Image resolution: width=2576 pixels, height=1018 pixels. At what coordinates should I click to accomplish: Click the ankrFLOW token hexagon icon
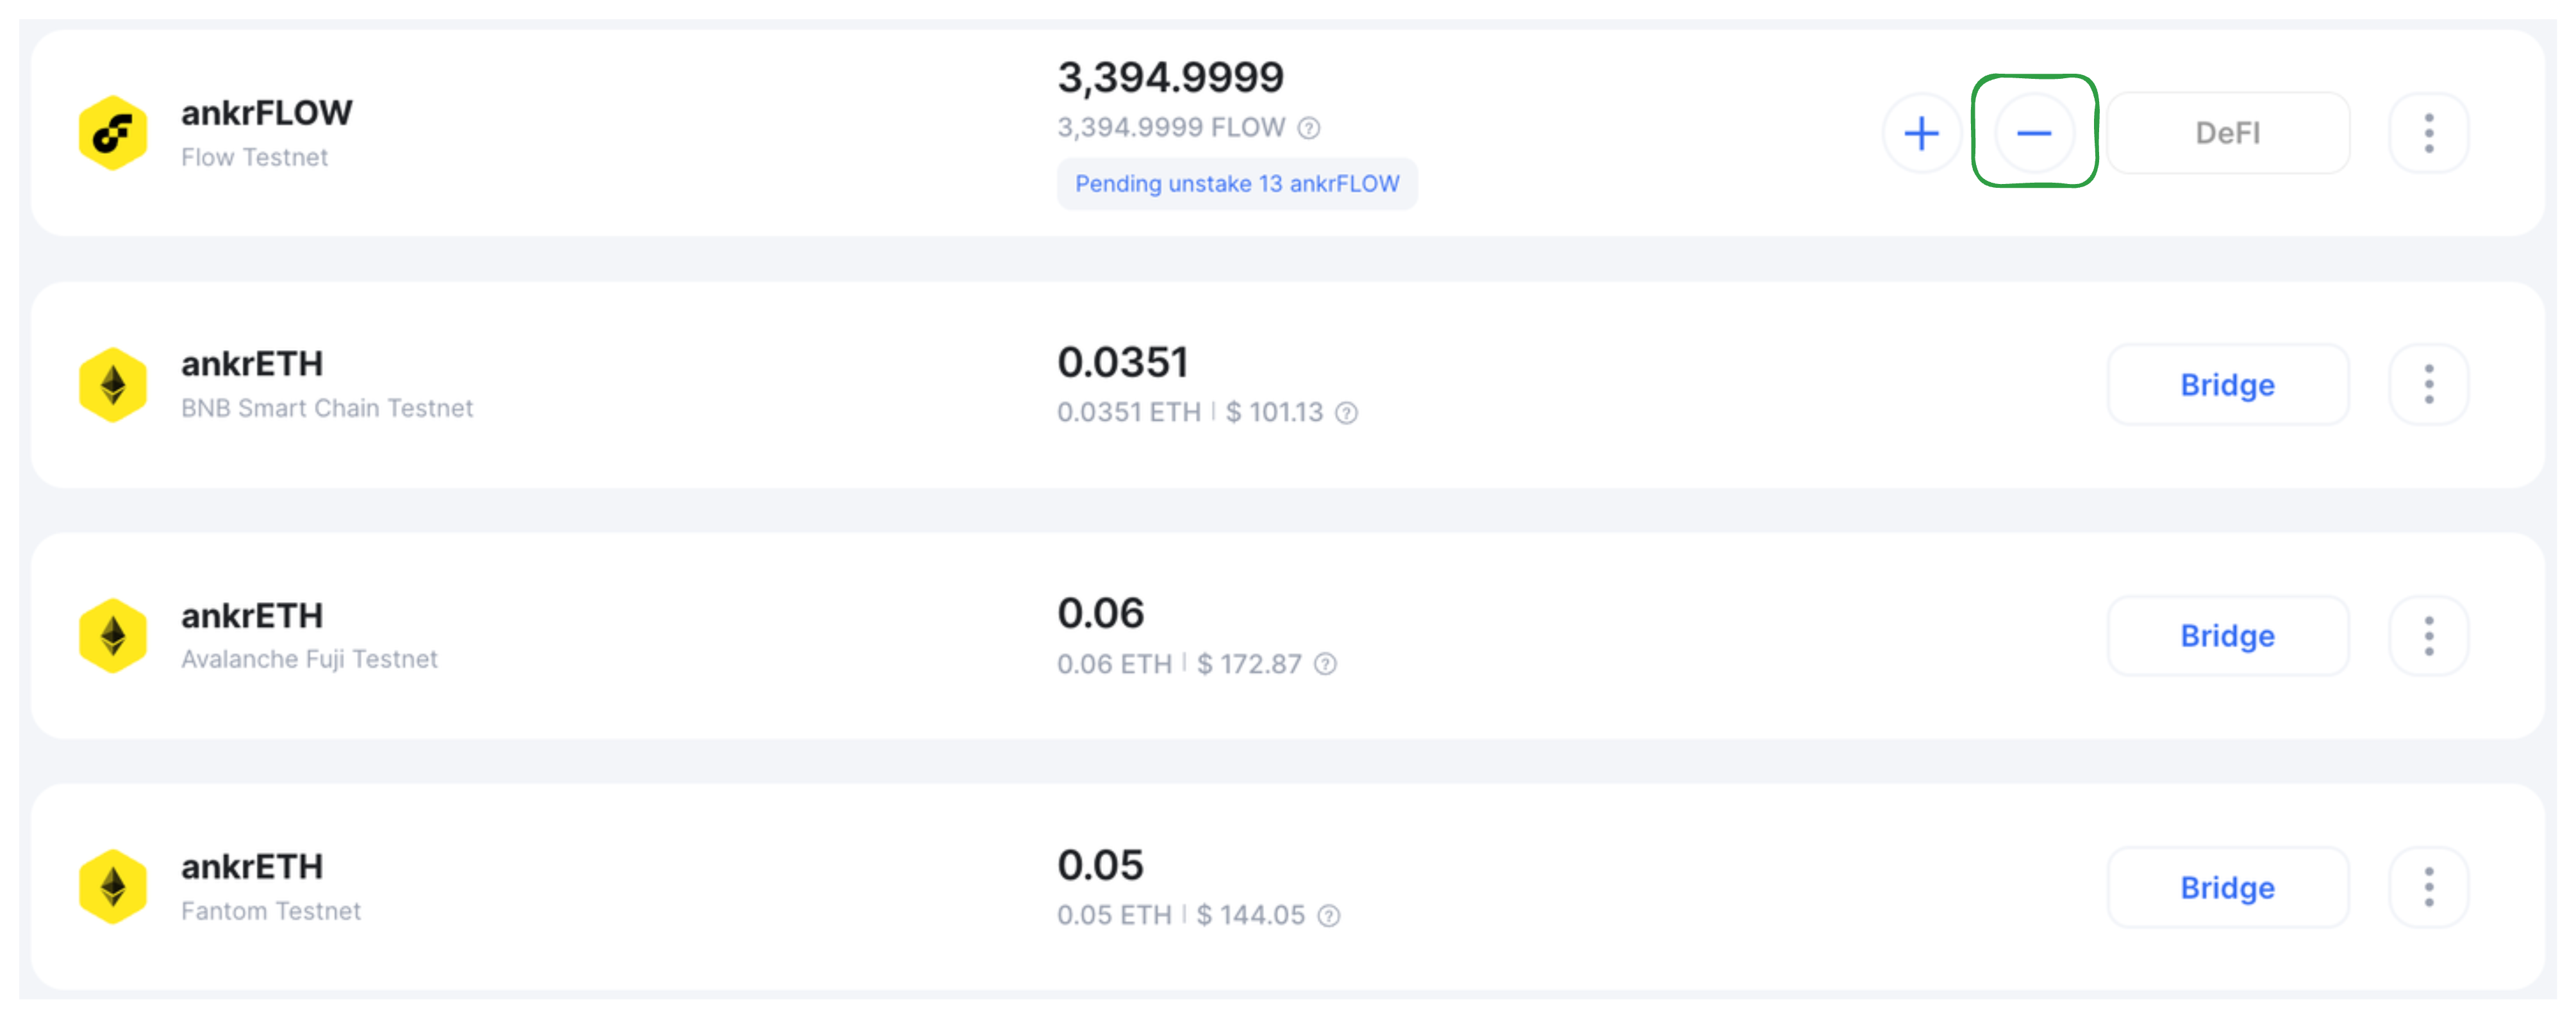coord(113,133)
